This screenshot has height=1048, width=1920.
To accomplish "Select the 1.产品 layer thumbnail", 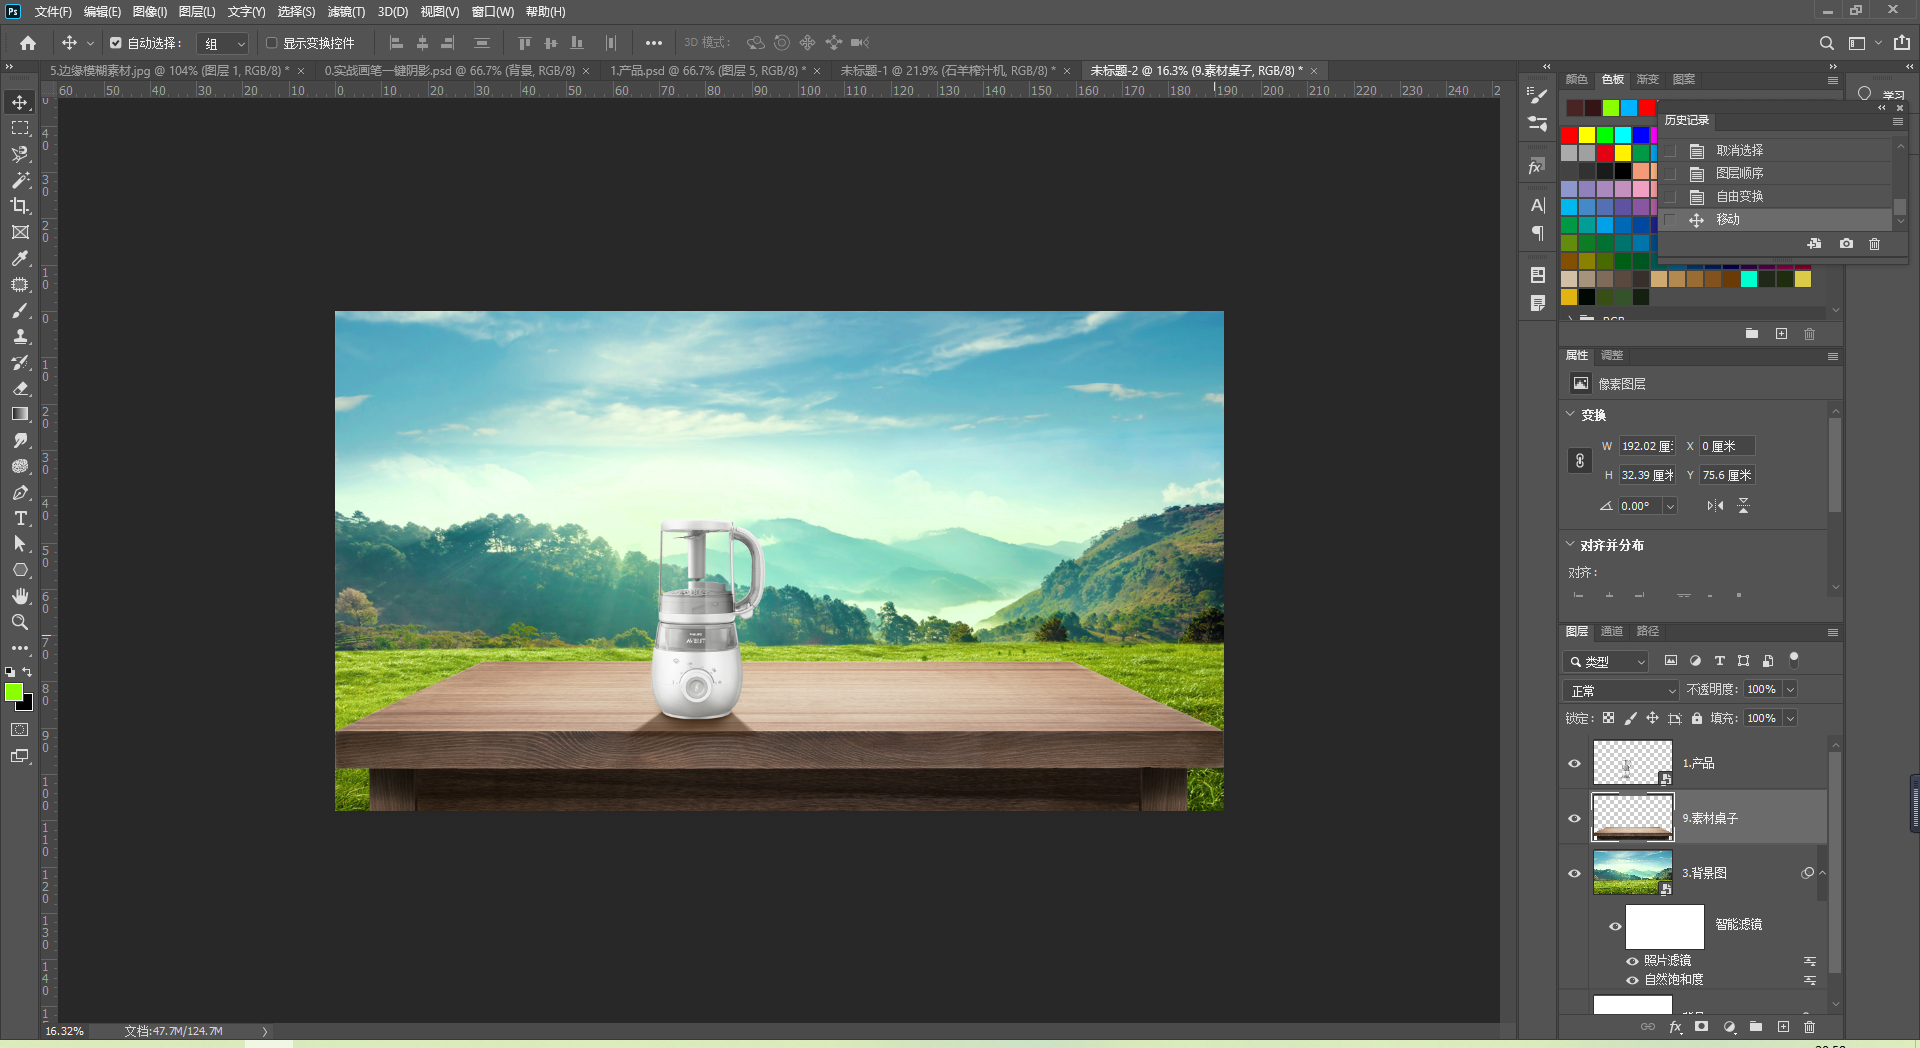I will click(1632, 763).
